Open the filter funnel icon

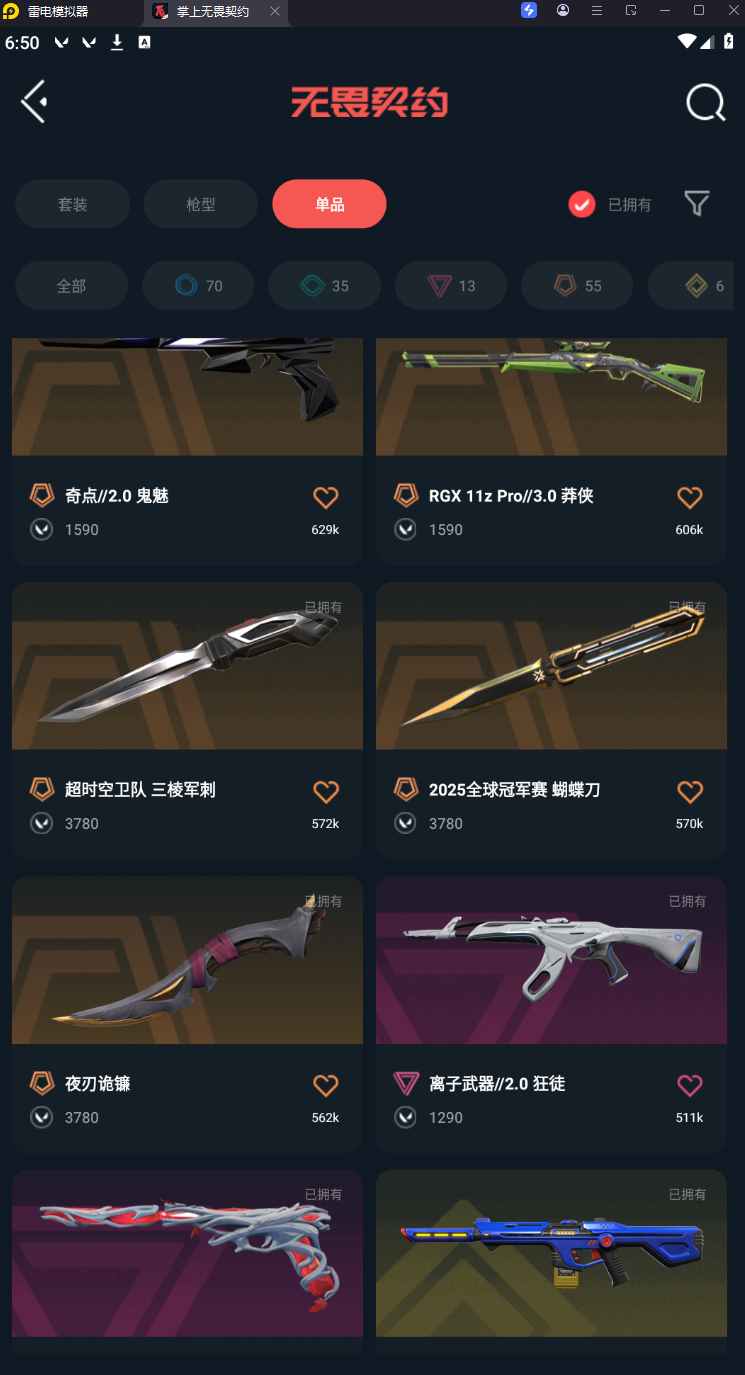tap(697, 204)
